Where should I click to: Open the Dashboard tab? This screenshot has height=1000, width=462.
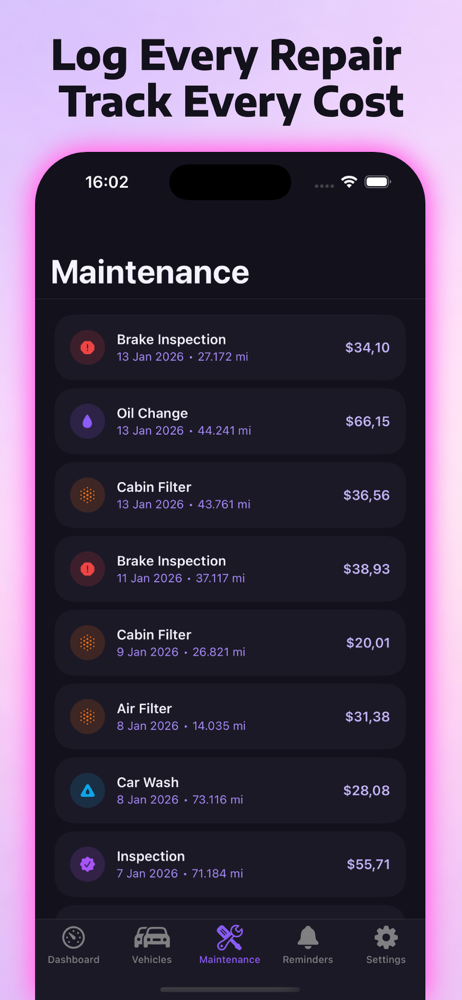click(73, 945)
